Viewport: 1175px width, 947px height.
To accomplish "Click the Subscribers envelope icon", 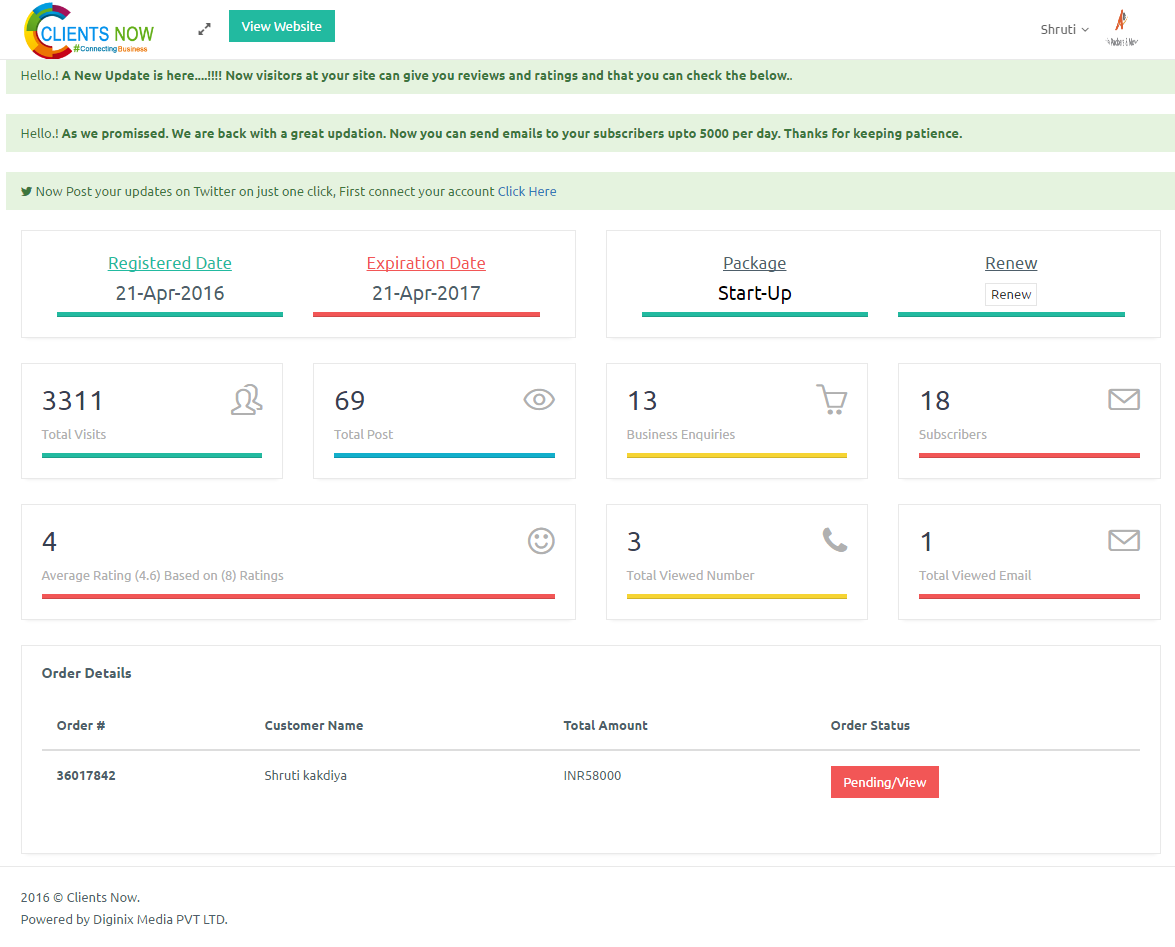I will (1124, 399).
